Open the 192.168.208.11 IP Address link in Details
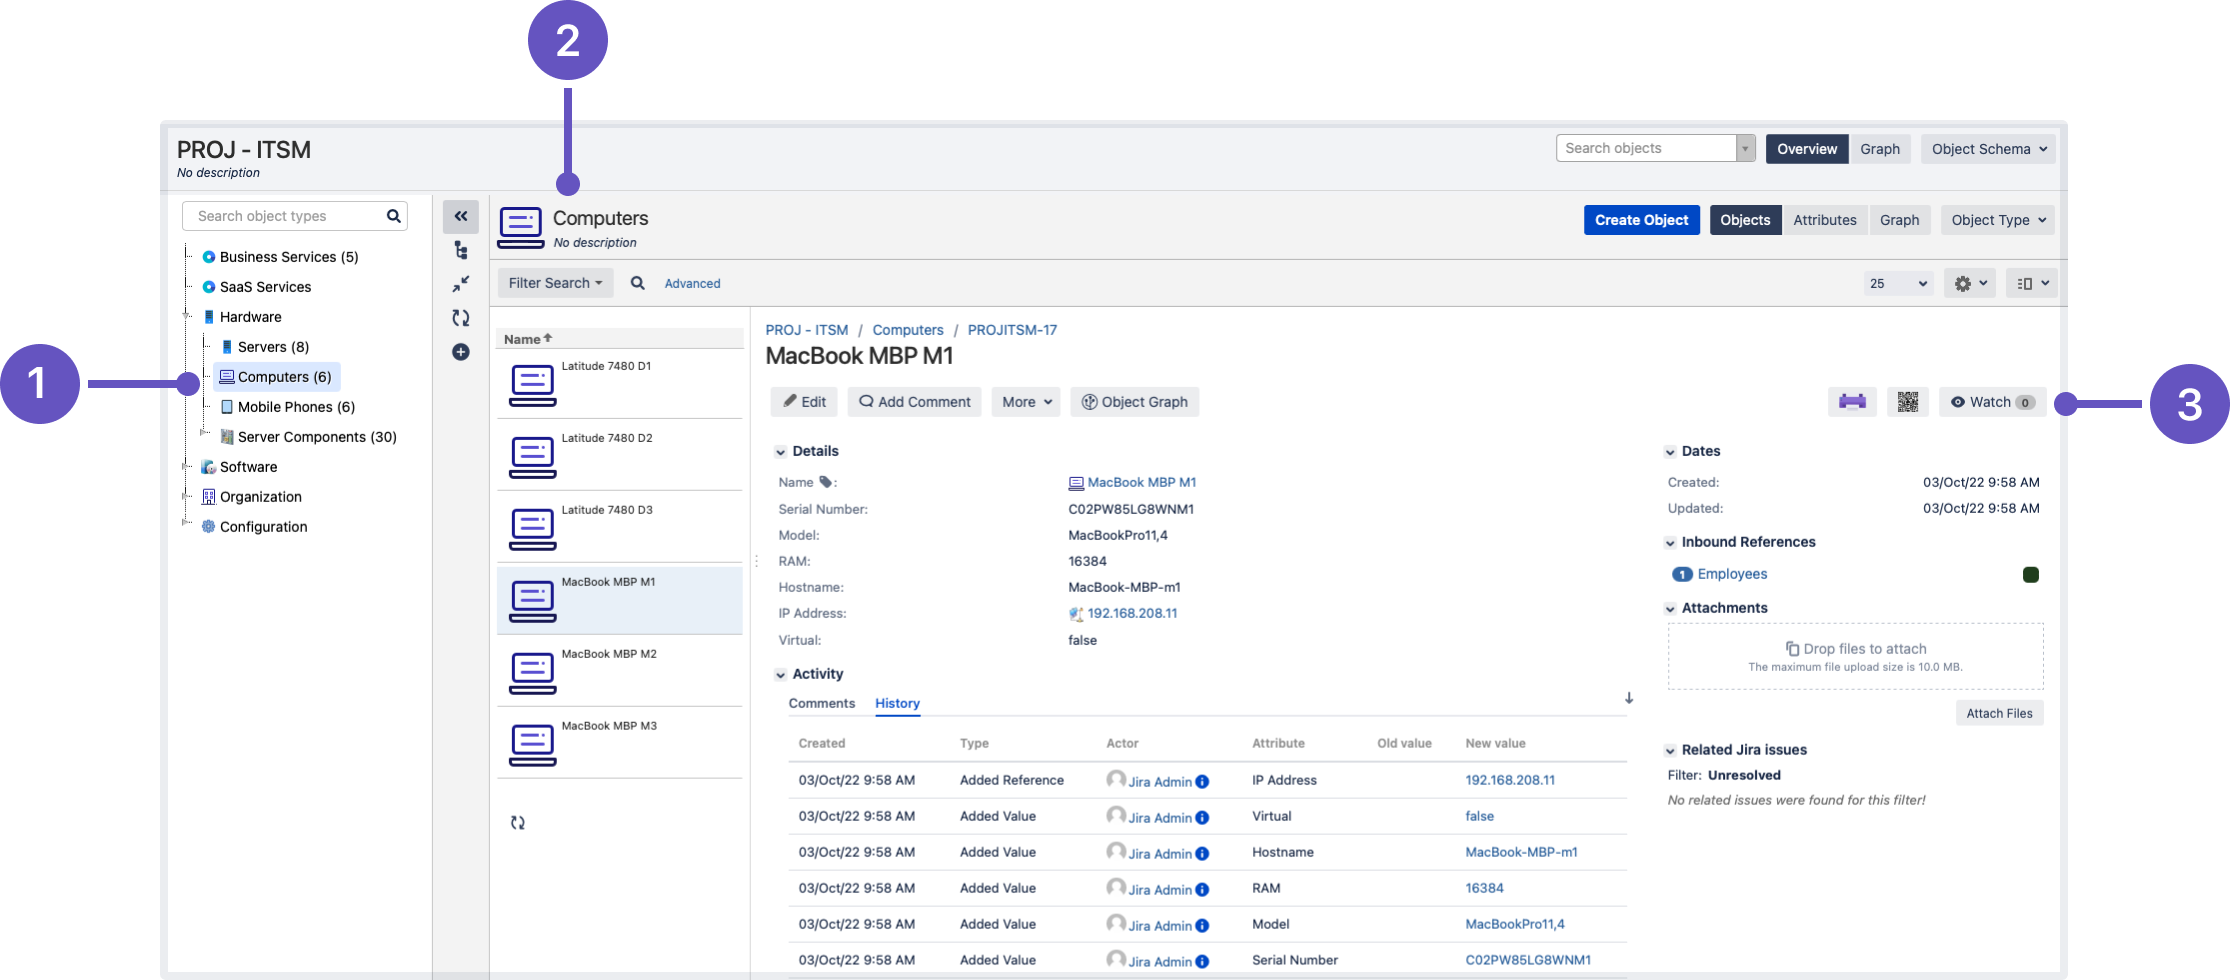This screenshot has width=2230, height=980. coord(1132,613)
